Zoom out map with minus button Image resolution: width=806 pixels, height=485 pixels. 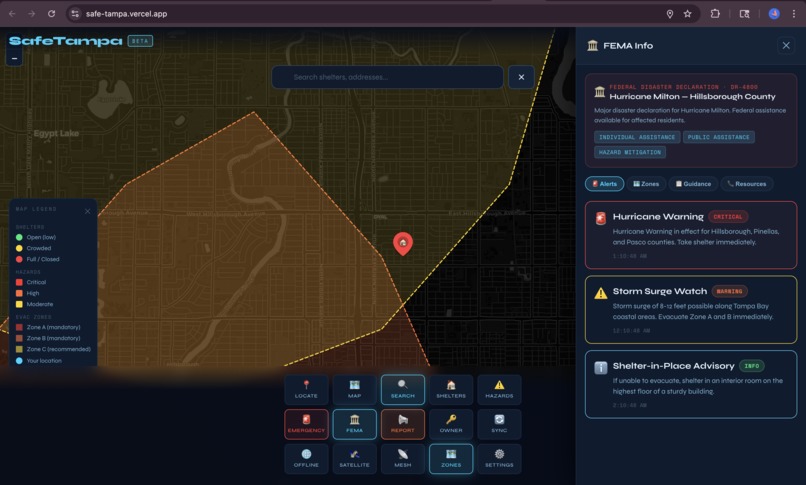click(14, 59)
